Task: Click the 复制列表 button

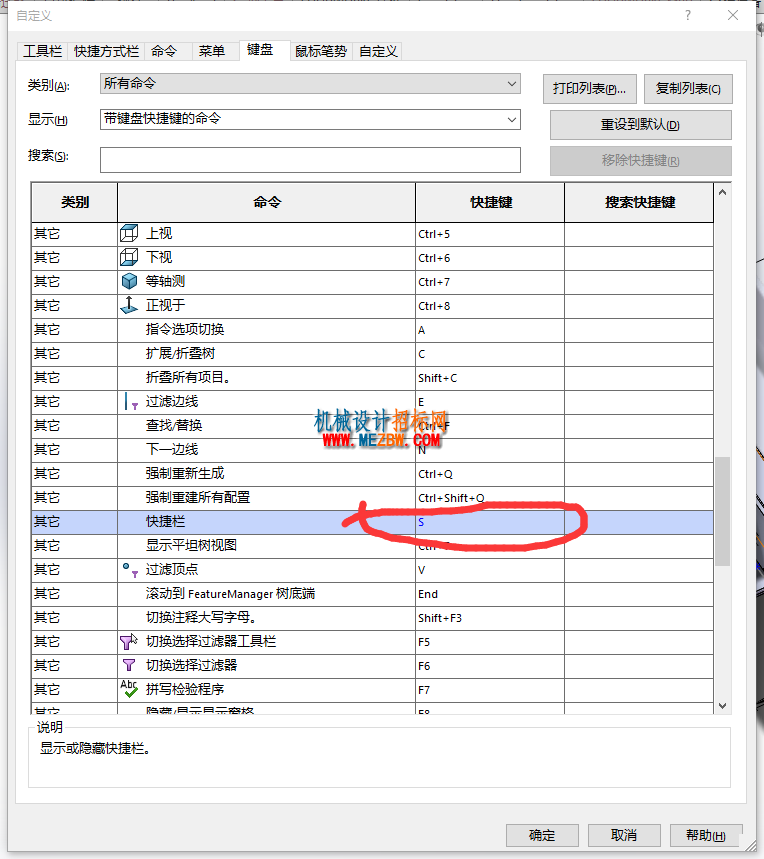Action: 688,89
